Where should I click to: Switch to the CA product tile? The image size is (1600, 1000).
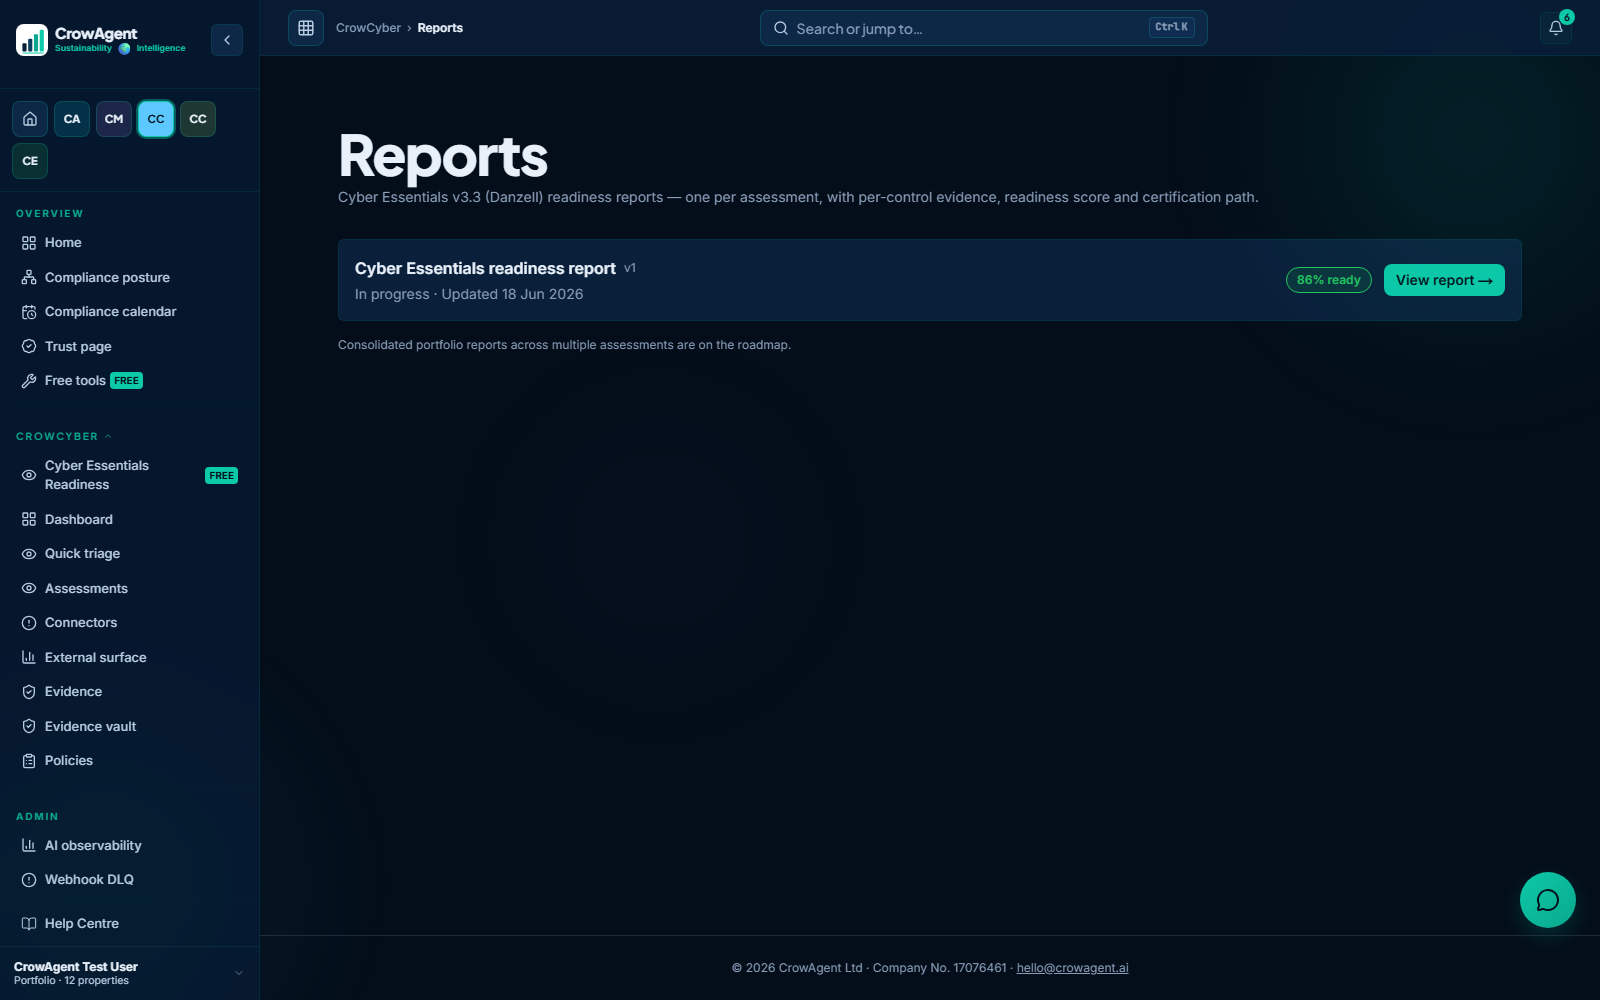point(72,119)
